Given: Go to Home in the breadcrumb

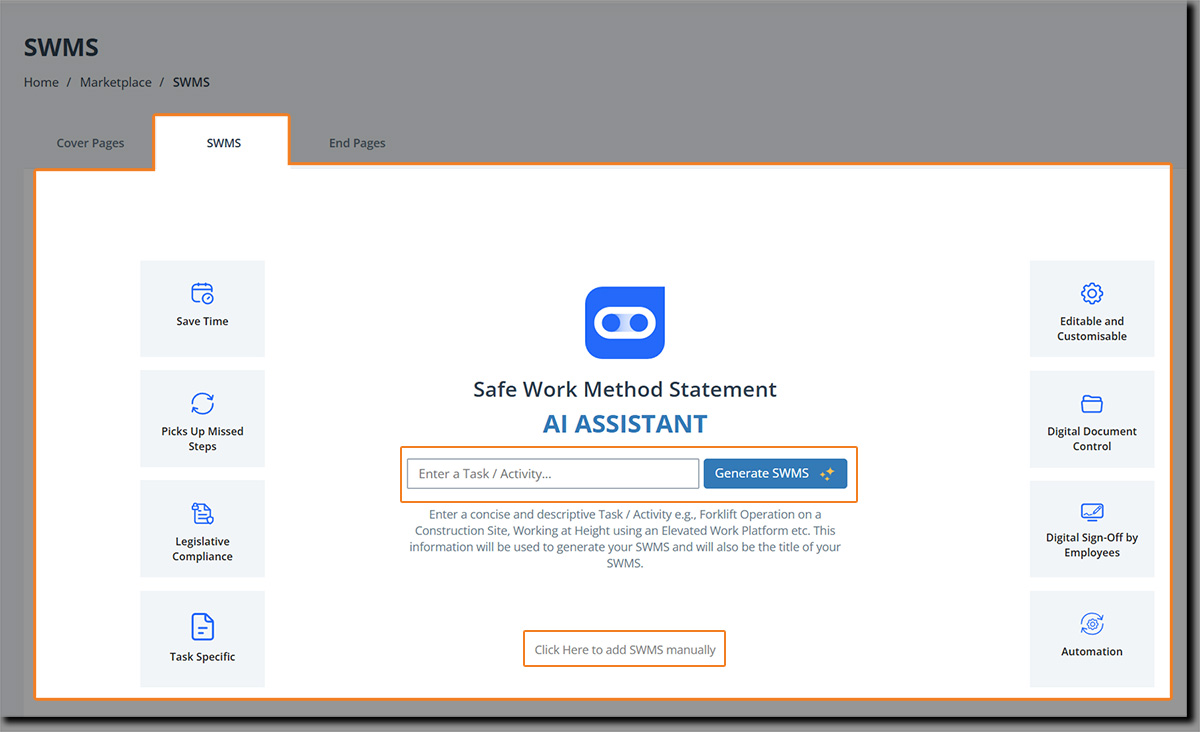Looking at the screenshot, I should coord(41,82).
